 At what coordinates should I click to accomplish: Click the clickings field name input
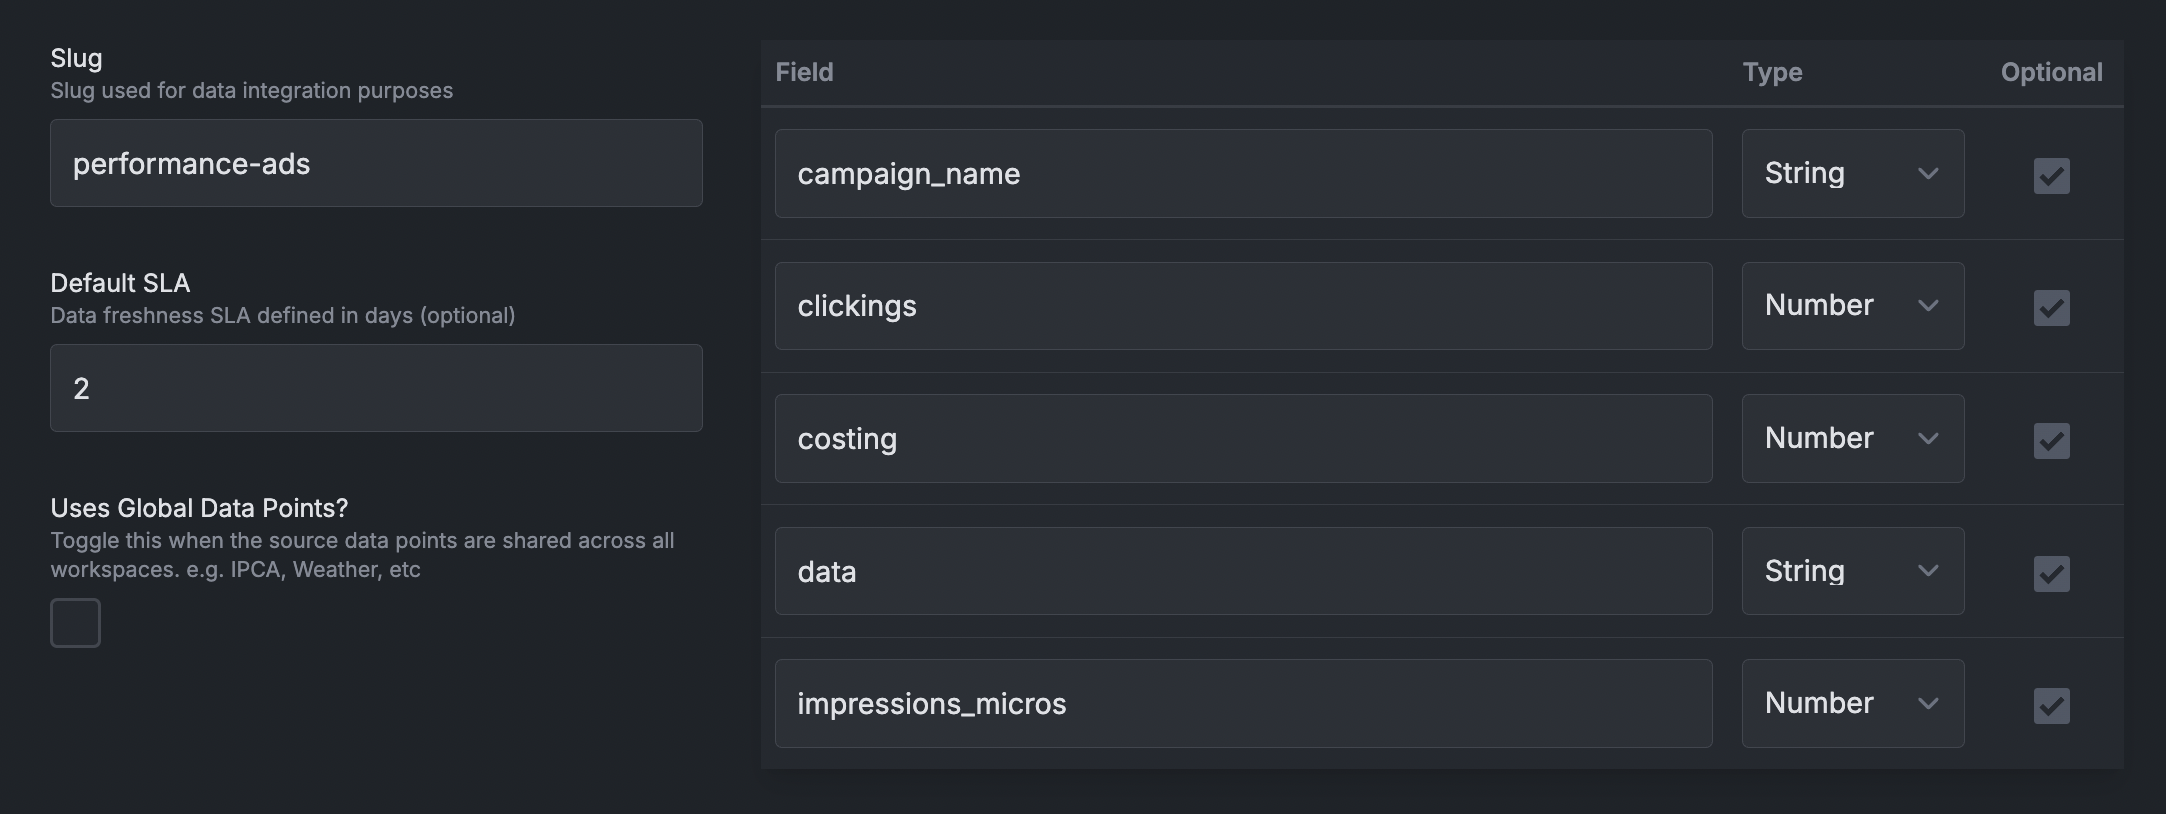(x=1243, y=306)
